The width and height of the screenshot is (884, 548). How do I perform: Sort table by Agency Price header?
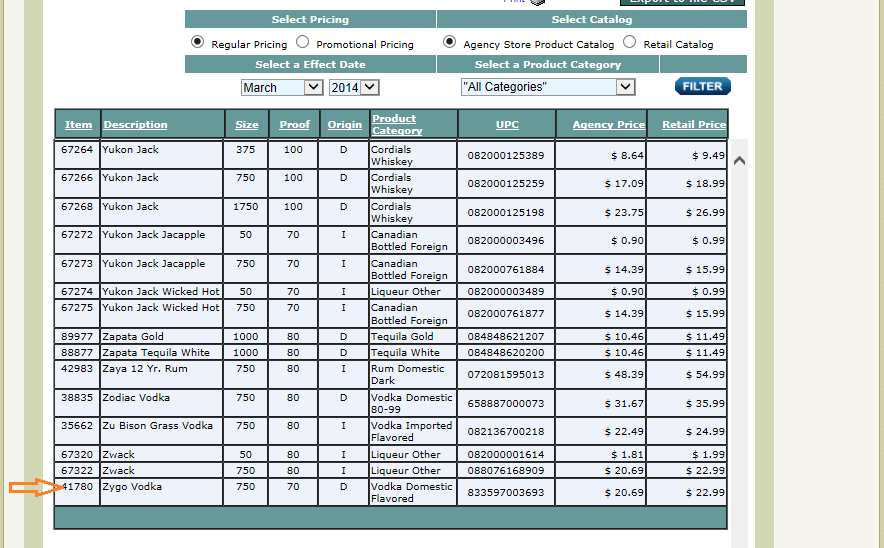tap(609, 125)
